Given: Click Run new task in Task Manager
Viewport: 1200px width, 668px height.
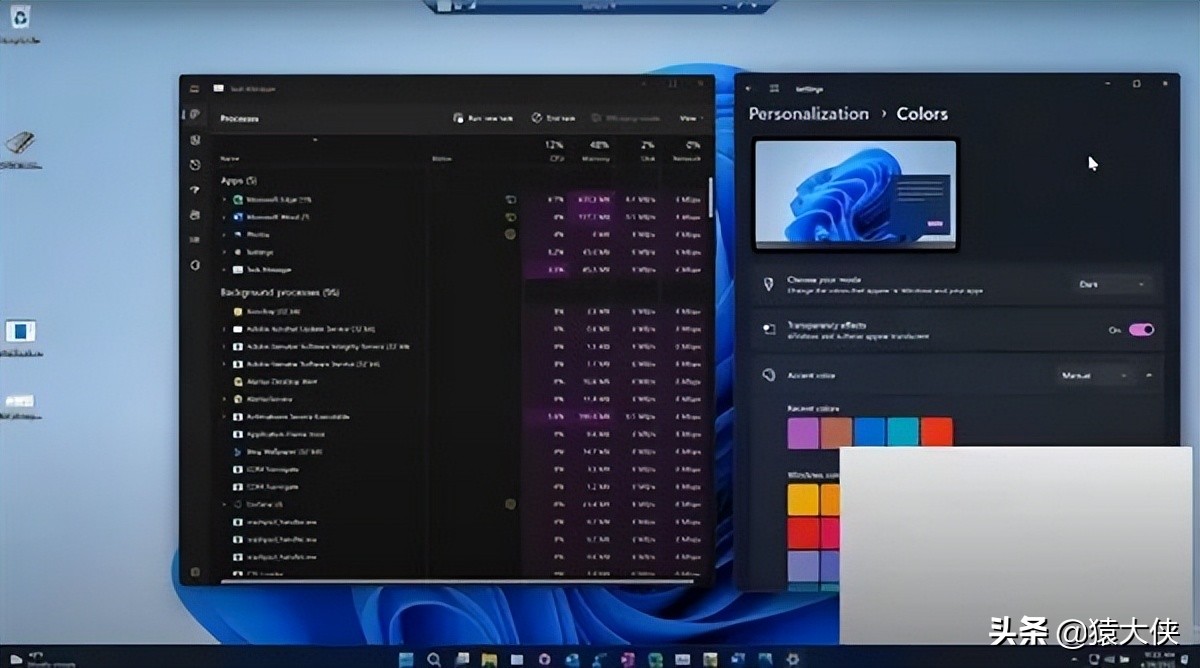Looking at the screenshot, I should point(483,118).
